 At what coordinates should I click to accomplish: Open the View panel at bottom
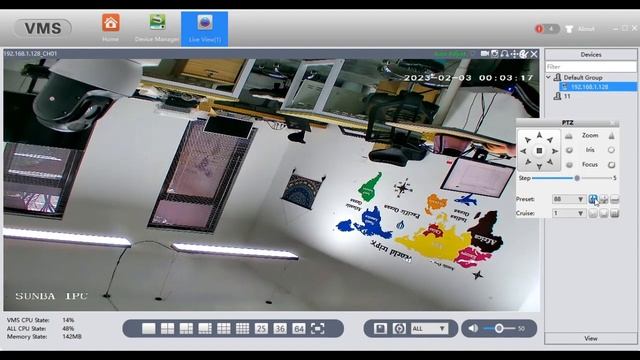pyautogui.click(x=591, y=338)
